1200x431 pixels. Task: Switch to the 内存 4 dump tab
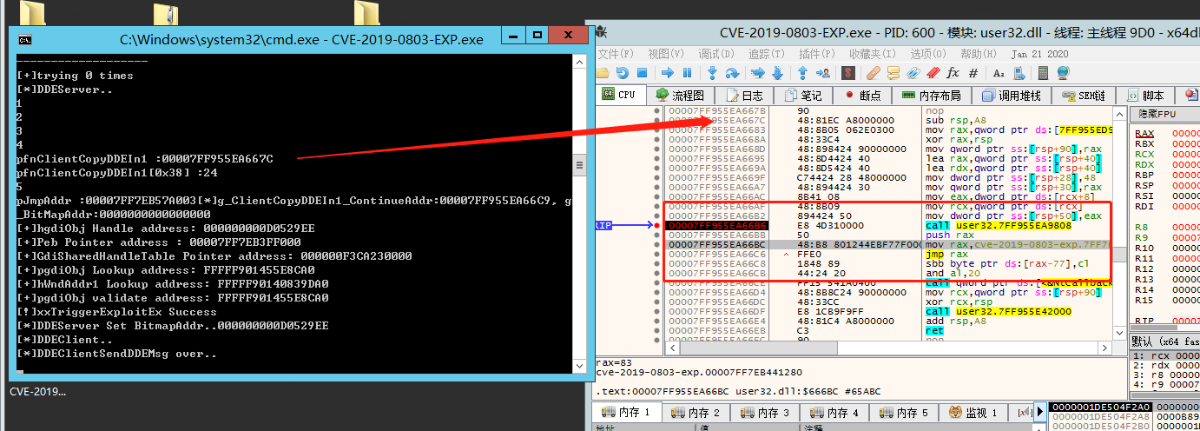click(x=834, y=413)
